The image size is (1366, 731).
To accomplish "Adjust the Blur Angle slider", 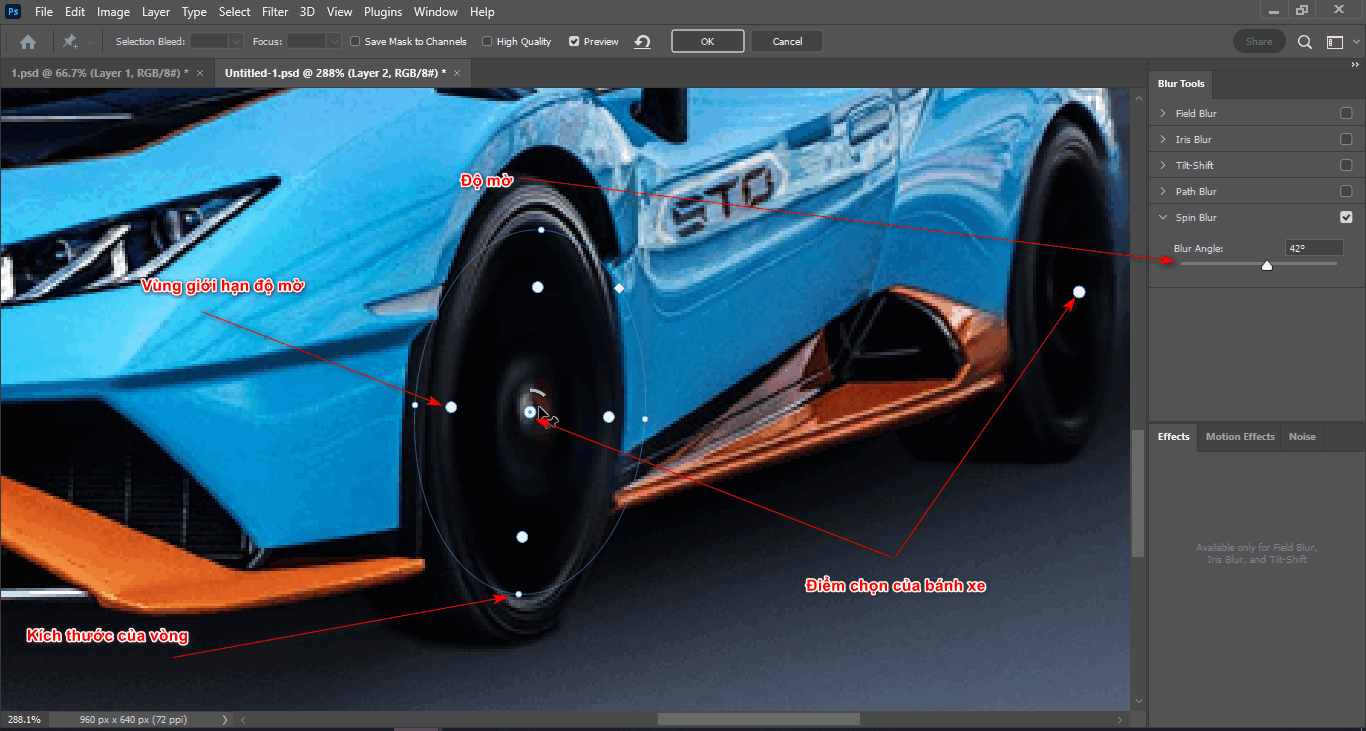I will click(1266, 264).
